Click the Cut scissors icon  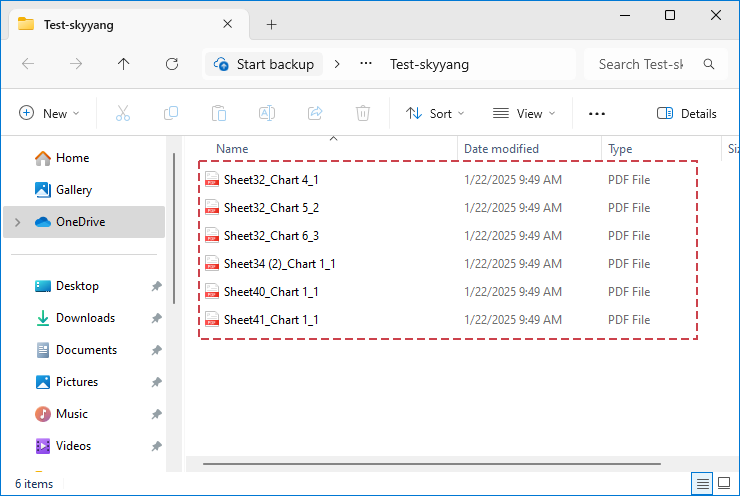123,113
